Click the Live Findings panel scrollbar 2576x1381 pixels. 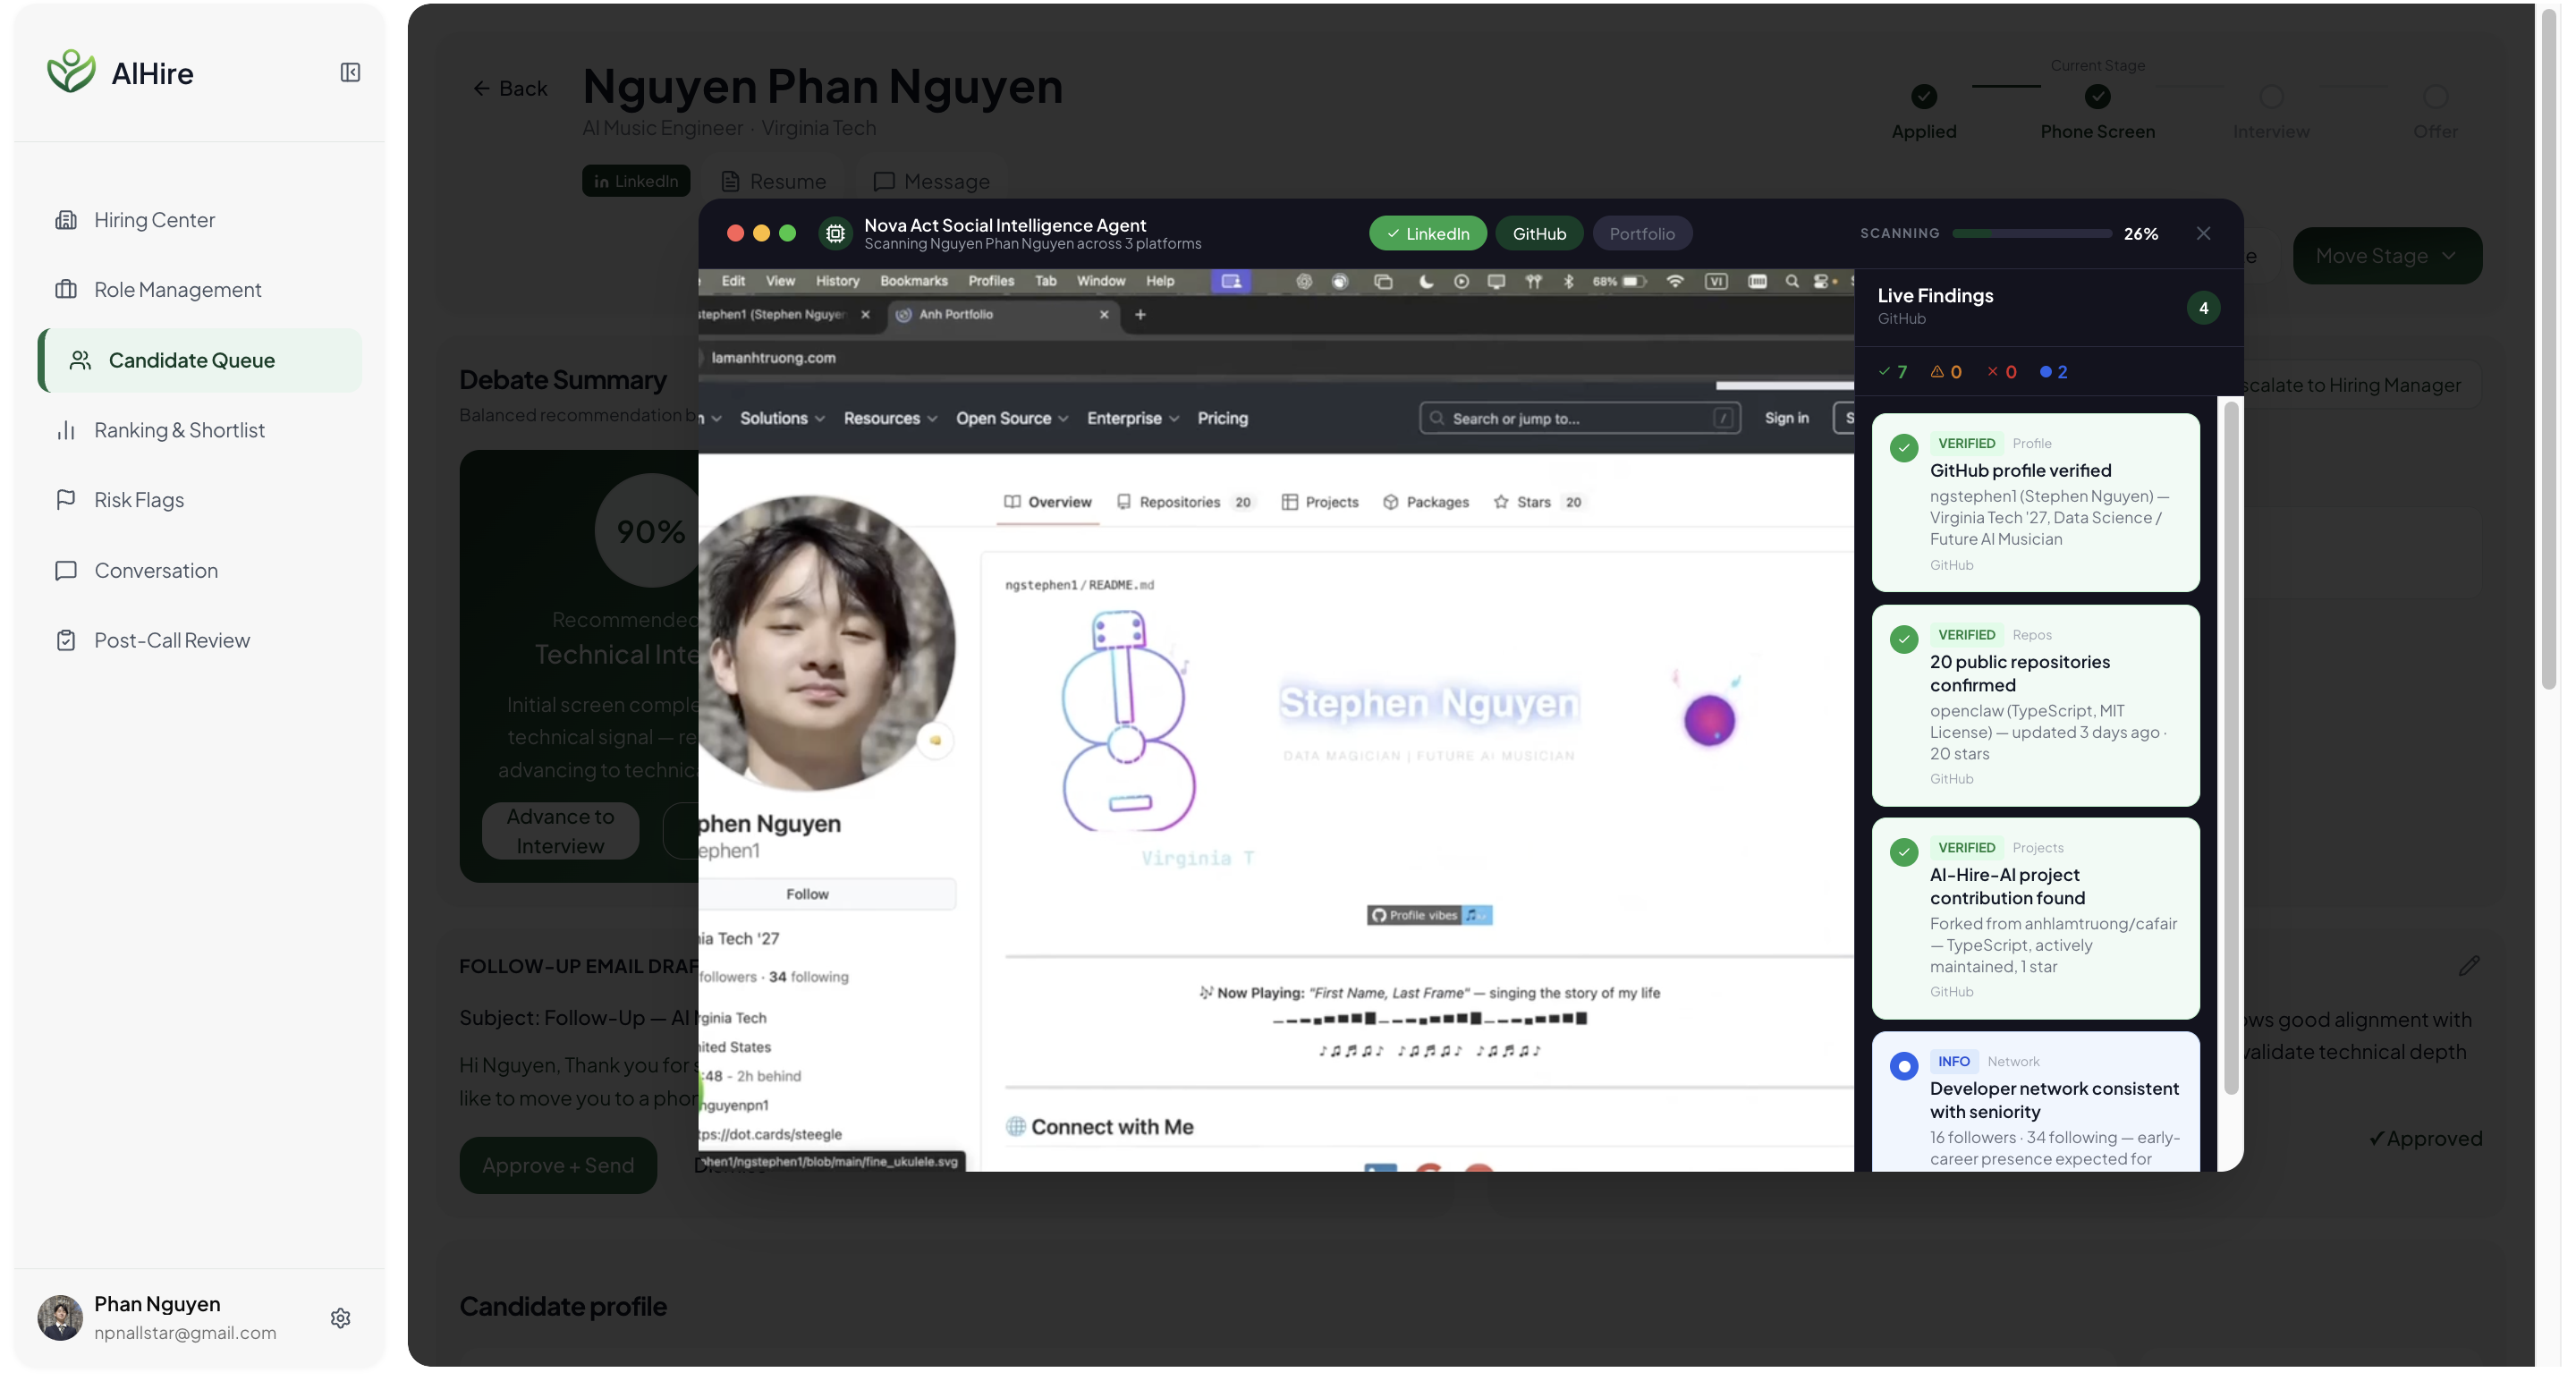[x=2230, y=750]
